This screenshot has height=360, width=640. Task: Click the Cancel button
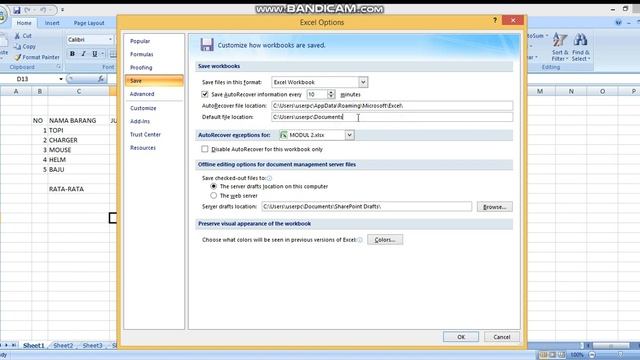point(501,337)
